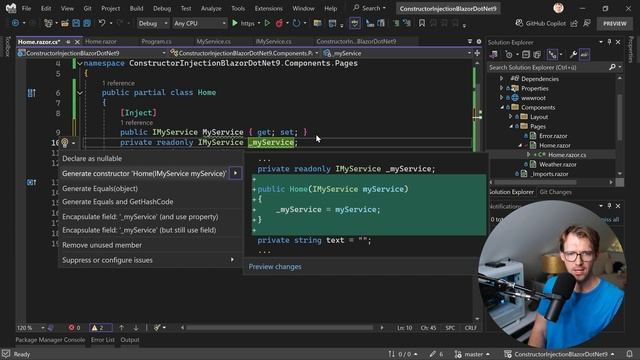Collapse the Pages folder
Screen dimensions: 640x360
(x=511, y=126)
